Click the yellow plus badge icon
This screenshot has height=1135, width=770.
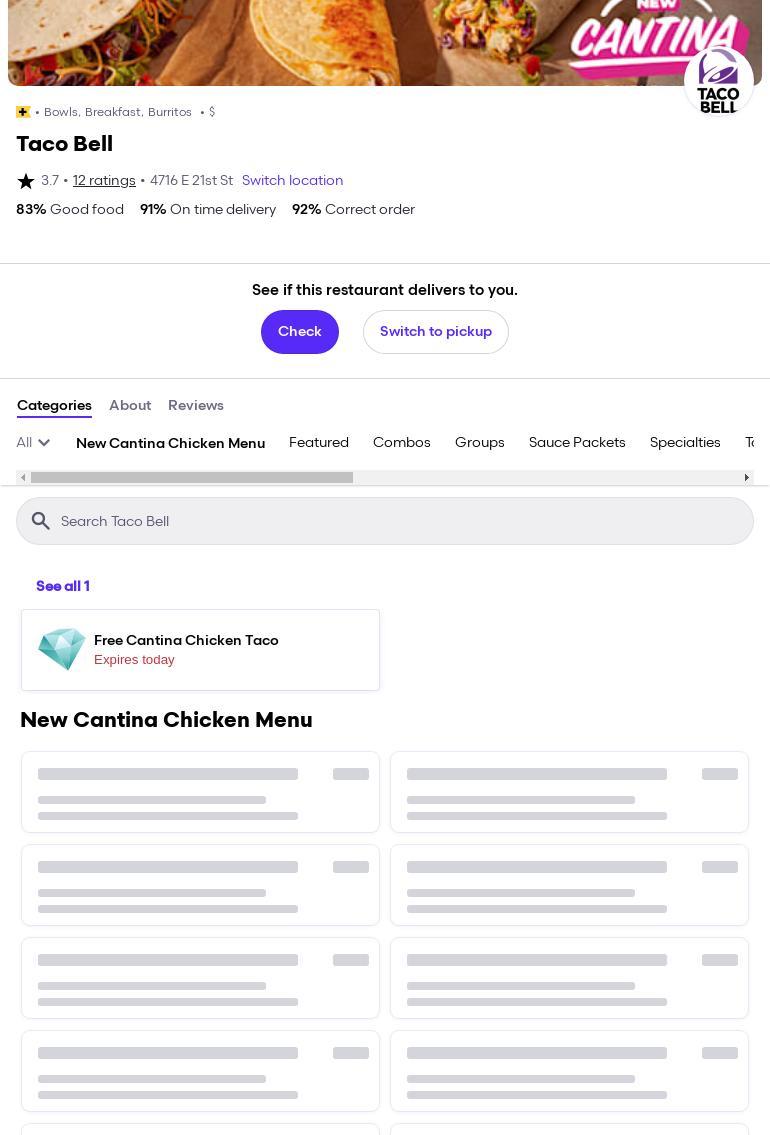(x=23, y=112)
